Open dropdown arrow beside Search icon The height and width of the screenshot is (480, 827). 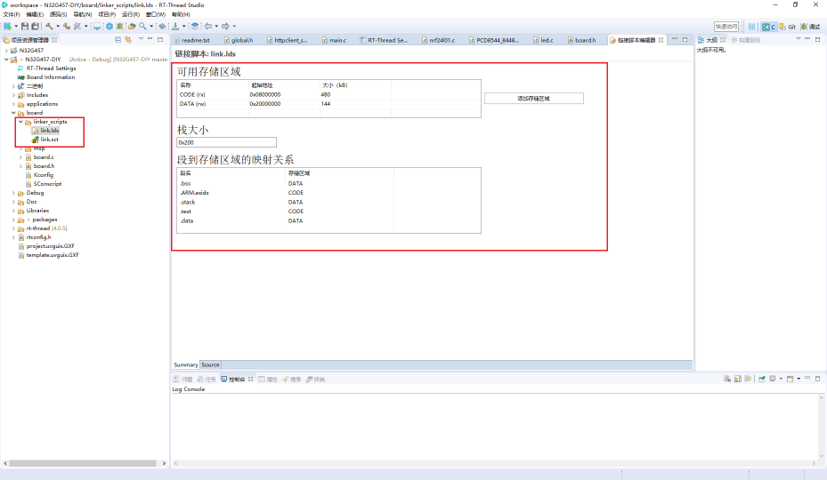151,26
